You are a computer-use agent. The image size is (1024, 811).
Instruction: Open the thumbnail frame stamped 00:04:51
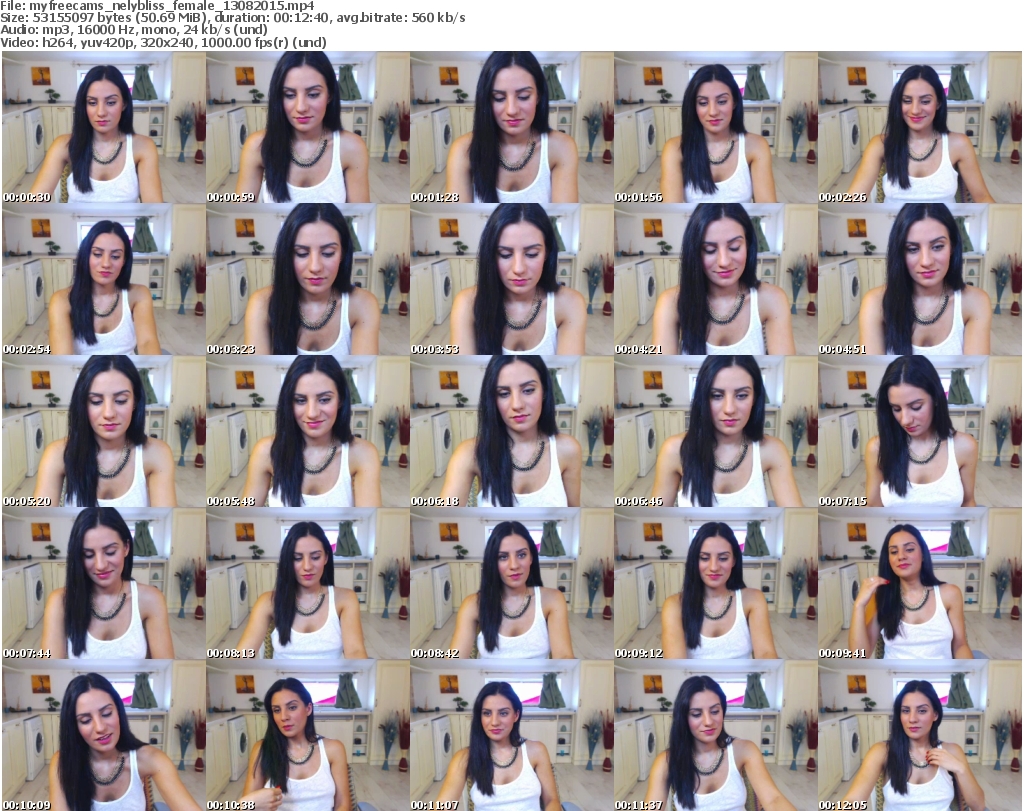(x=920, y=279)
